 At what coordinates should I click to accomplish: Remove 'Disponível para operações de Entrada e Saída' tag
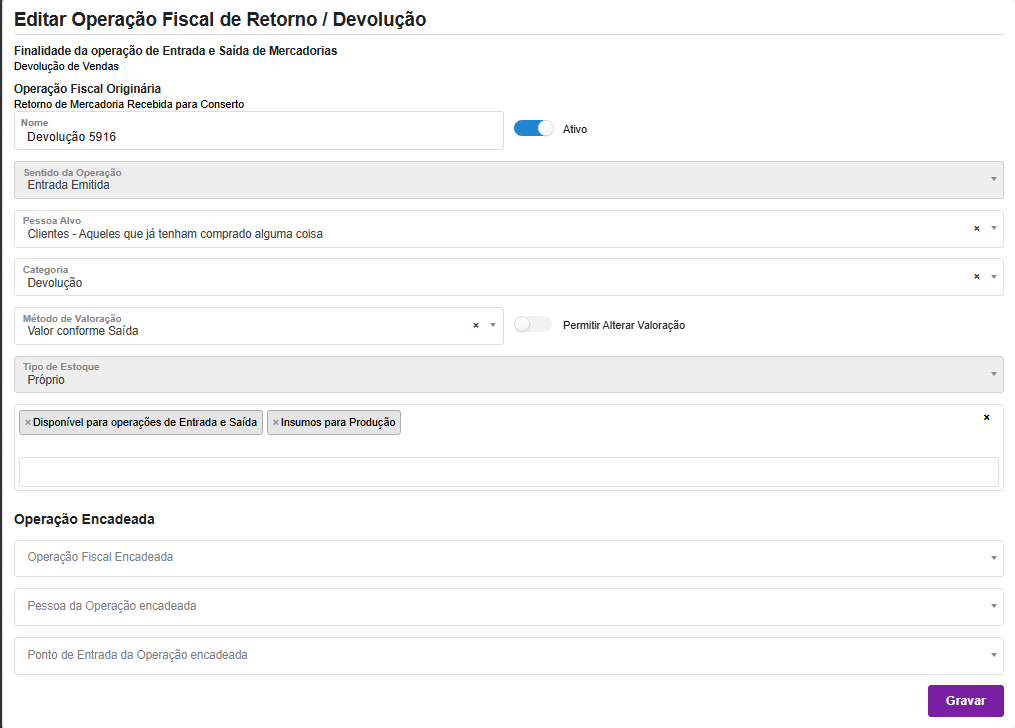(x=28, y=423)
